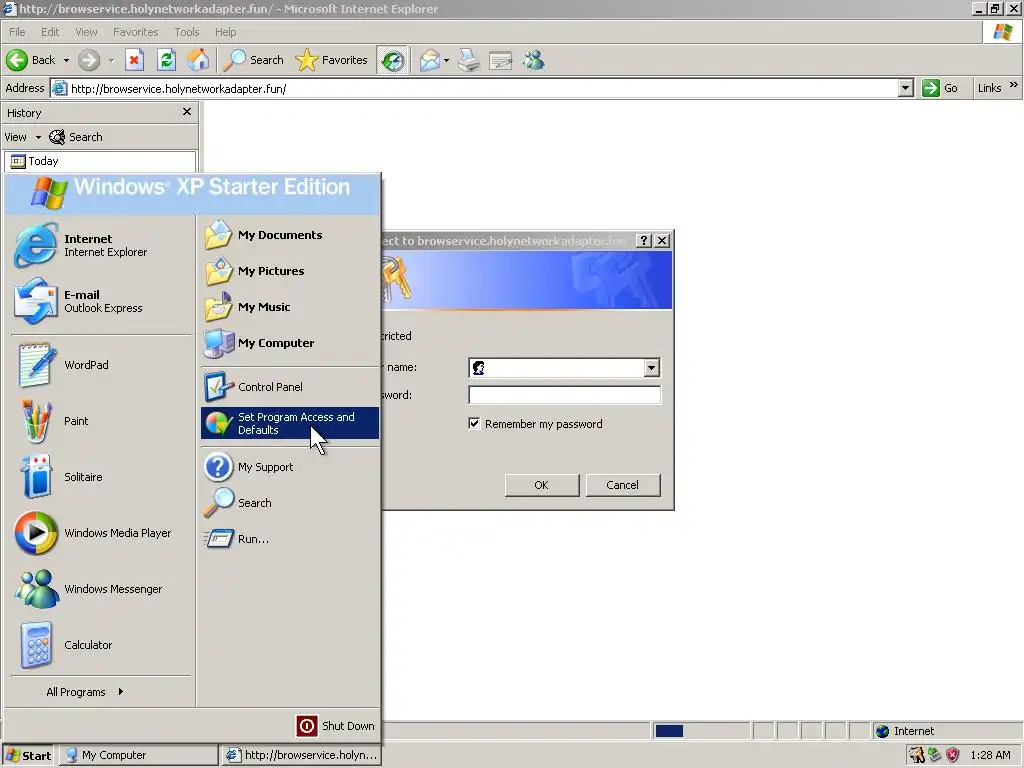Click the Start button
This screenshot has height=768, width=1024.
tap(28, 756)
